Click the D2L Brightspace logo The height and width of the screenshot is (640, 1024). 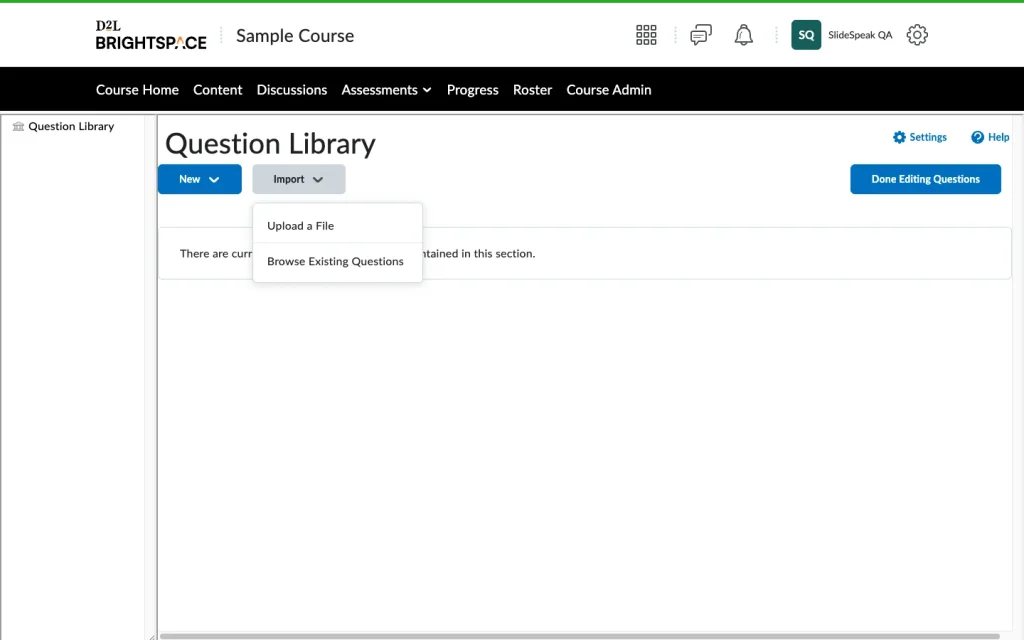click(x=151, y=35)
